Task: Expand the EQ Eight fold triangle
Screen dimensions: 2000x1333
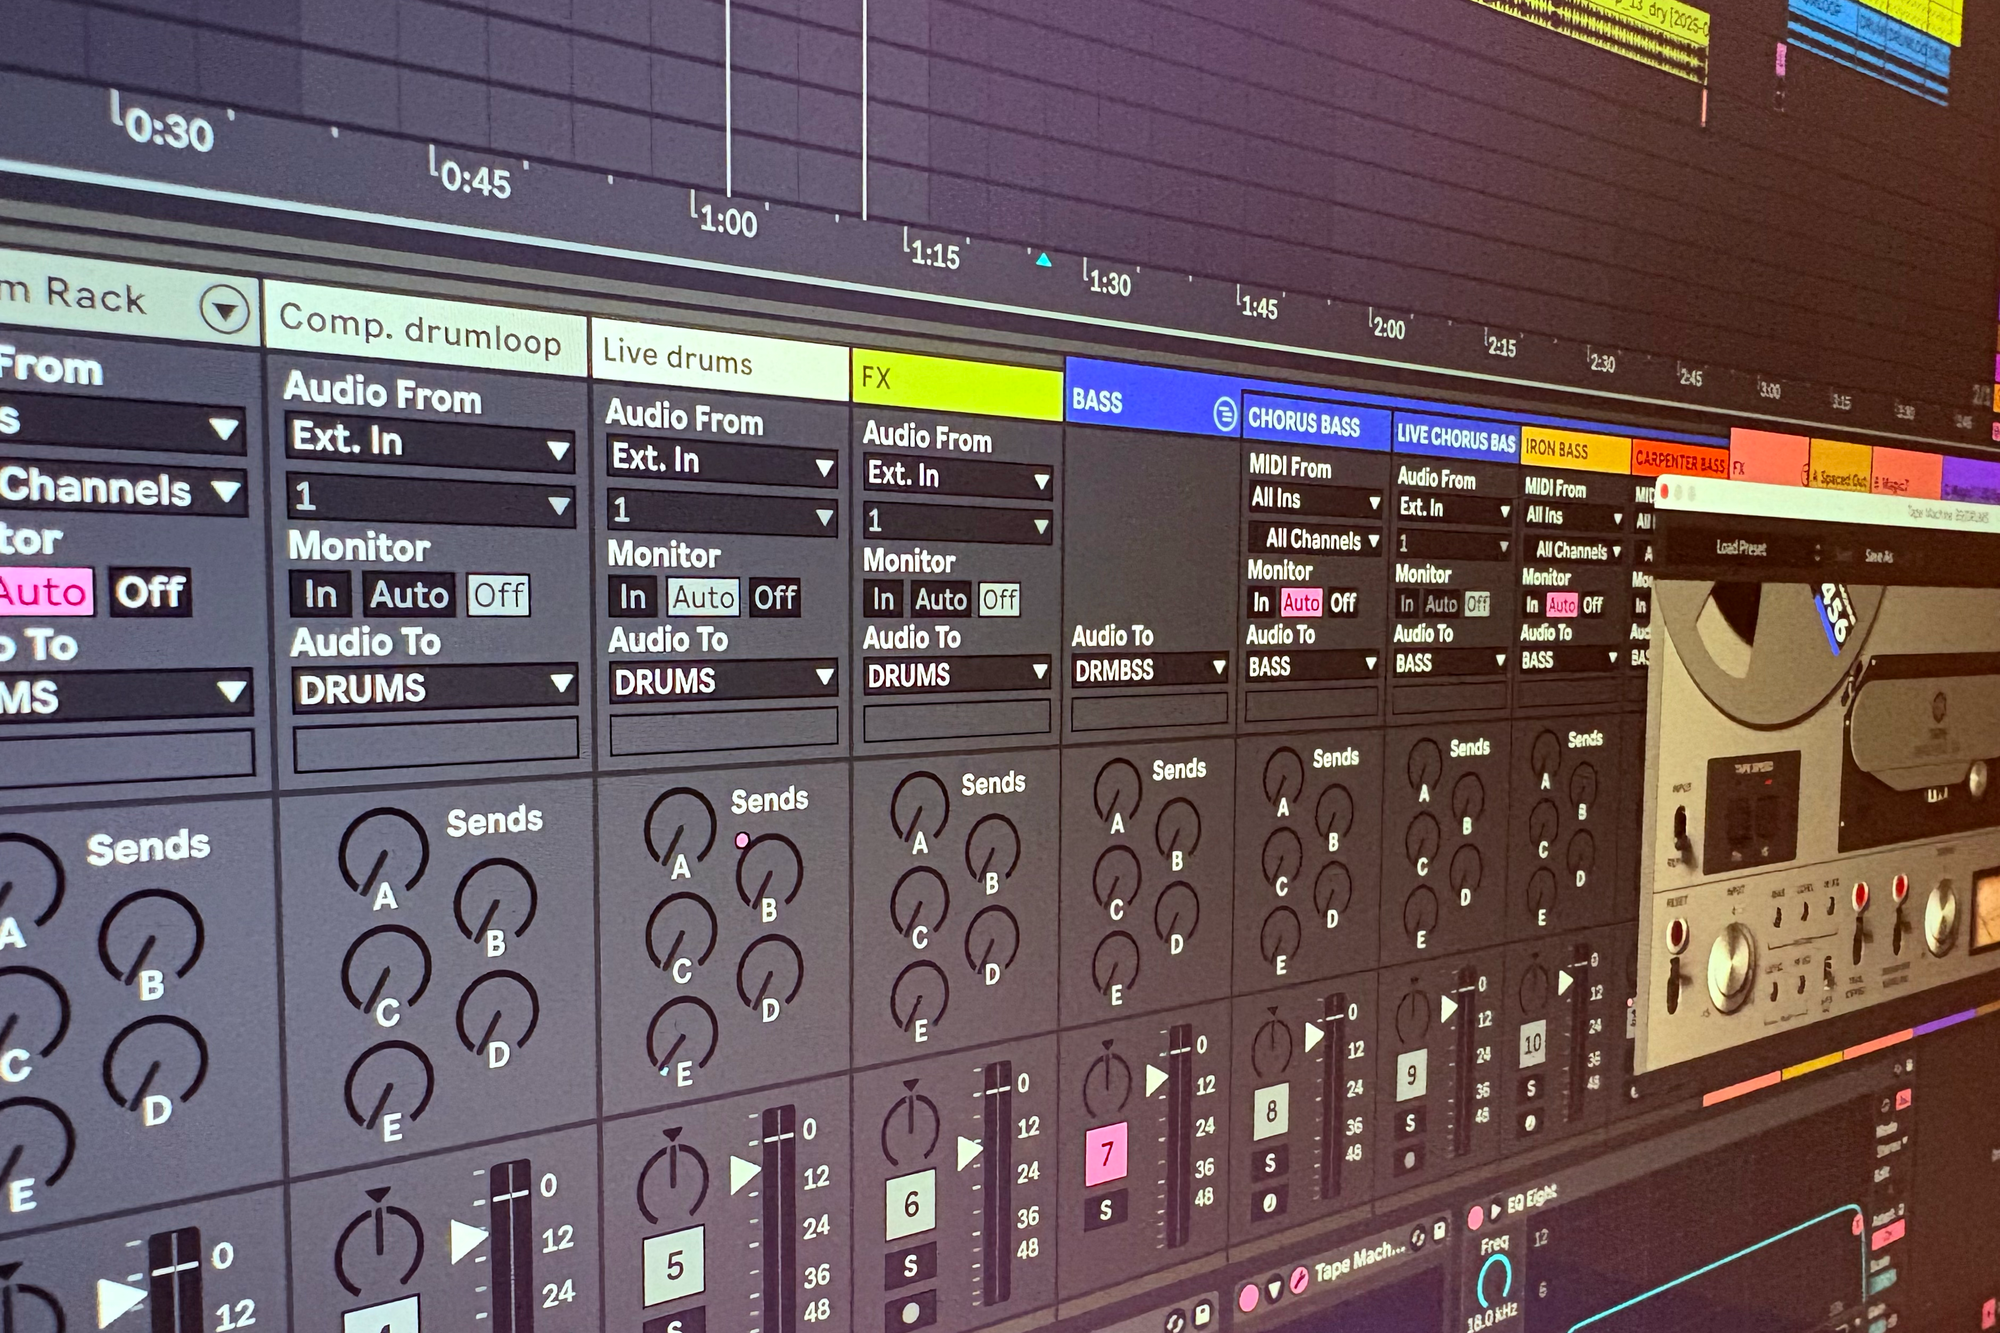Action: (x=1496, y=1211)
